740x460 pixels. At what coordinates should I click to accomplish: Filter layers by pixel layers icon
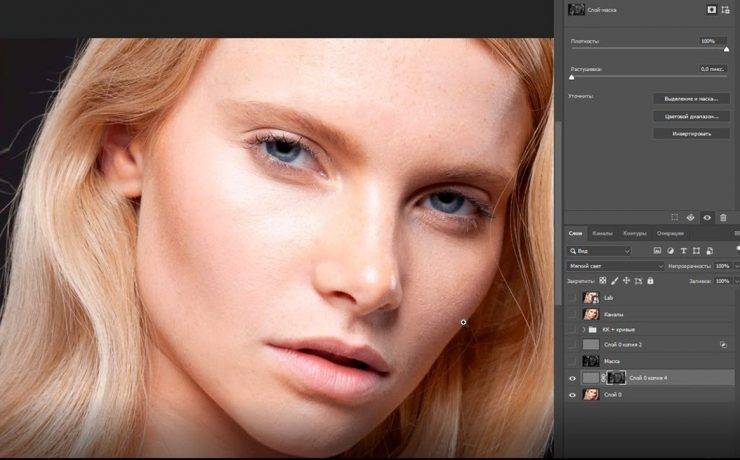657,251
